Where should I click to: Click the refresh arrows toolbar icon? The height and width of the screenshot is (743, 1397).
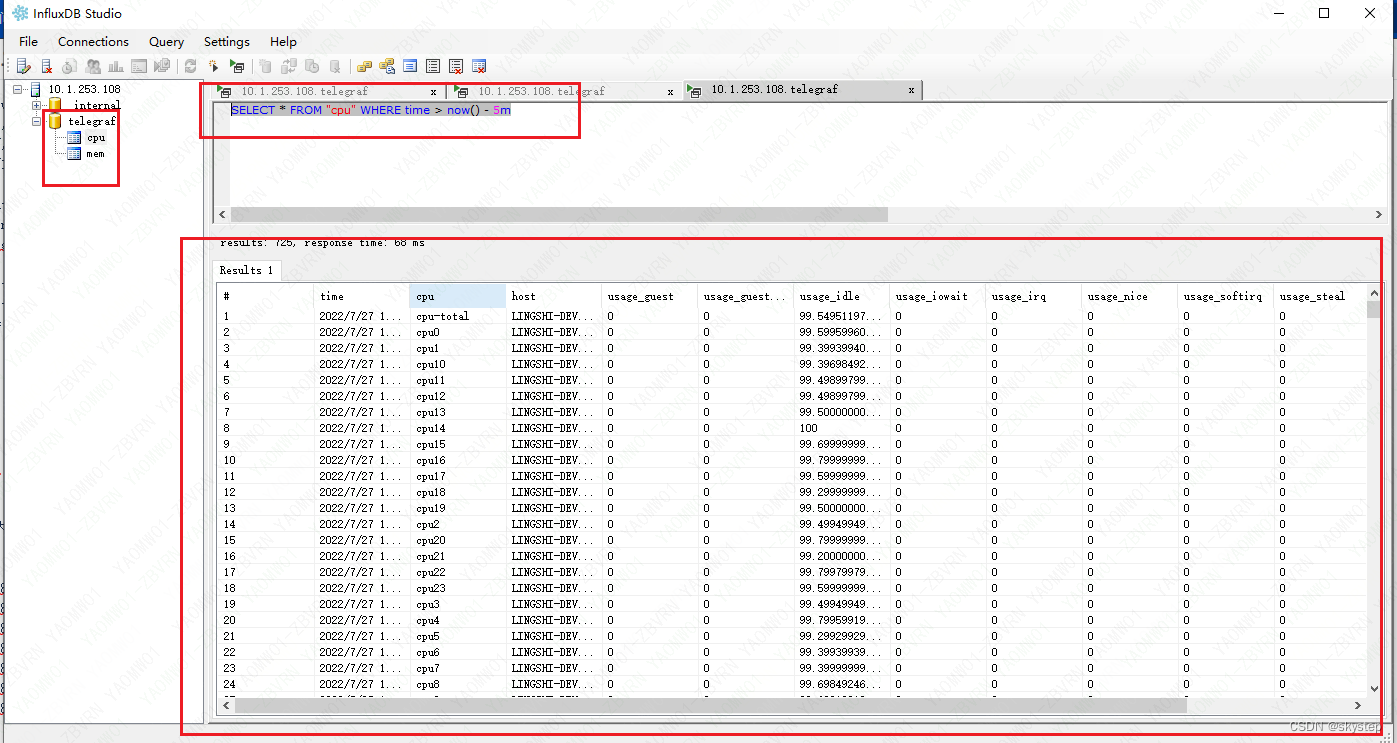point(191,66)
